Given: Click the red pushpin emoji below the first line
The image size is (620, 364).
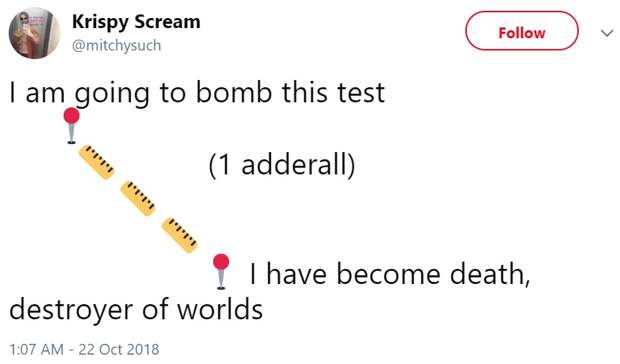Looking at the screenshot, I should 71,125.
